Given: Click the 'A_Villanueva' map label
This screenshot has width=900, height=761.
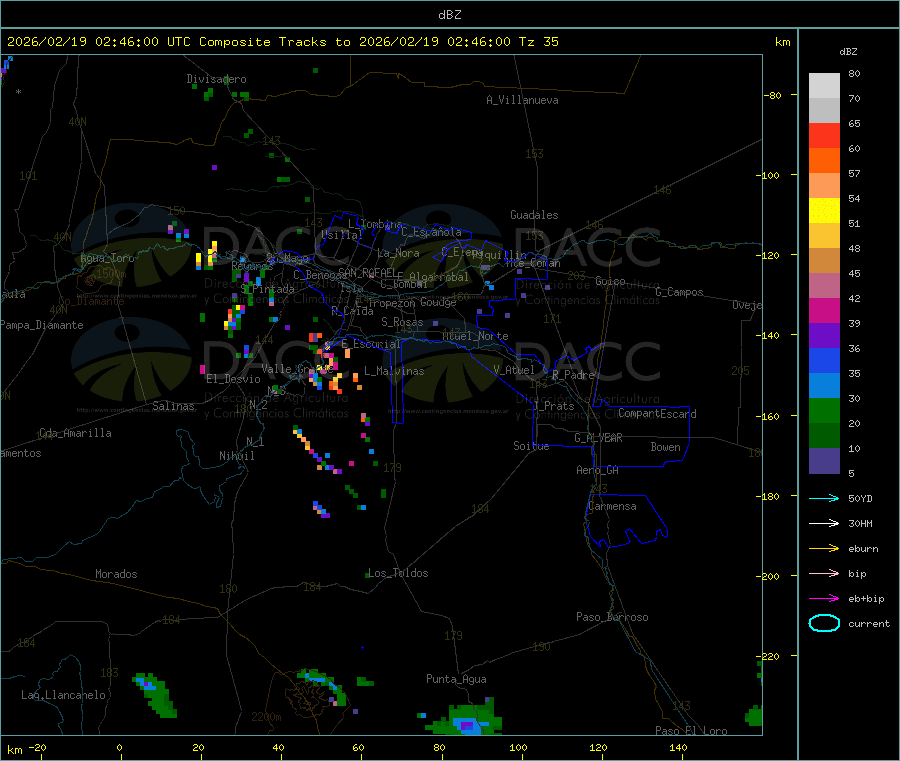Looking at the screenshot, I should [x=522, y=100].
